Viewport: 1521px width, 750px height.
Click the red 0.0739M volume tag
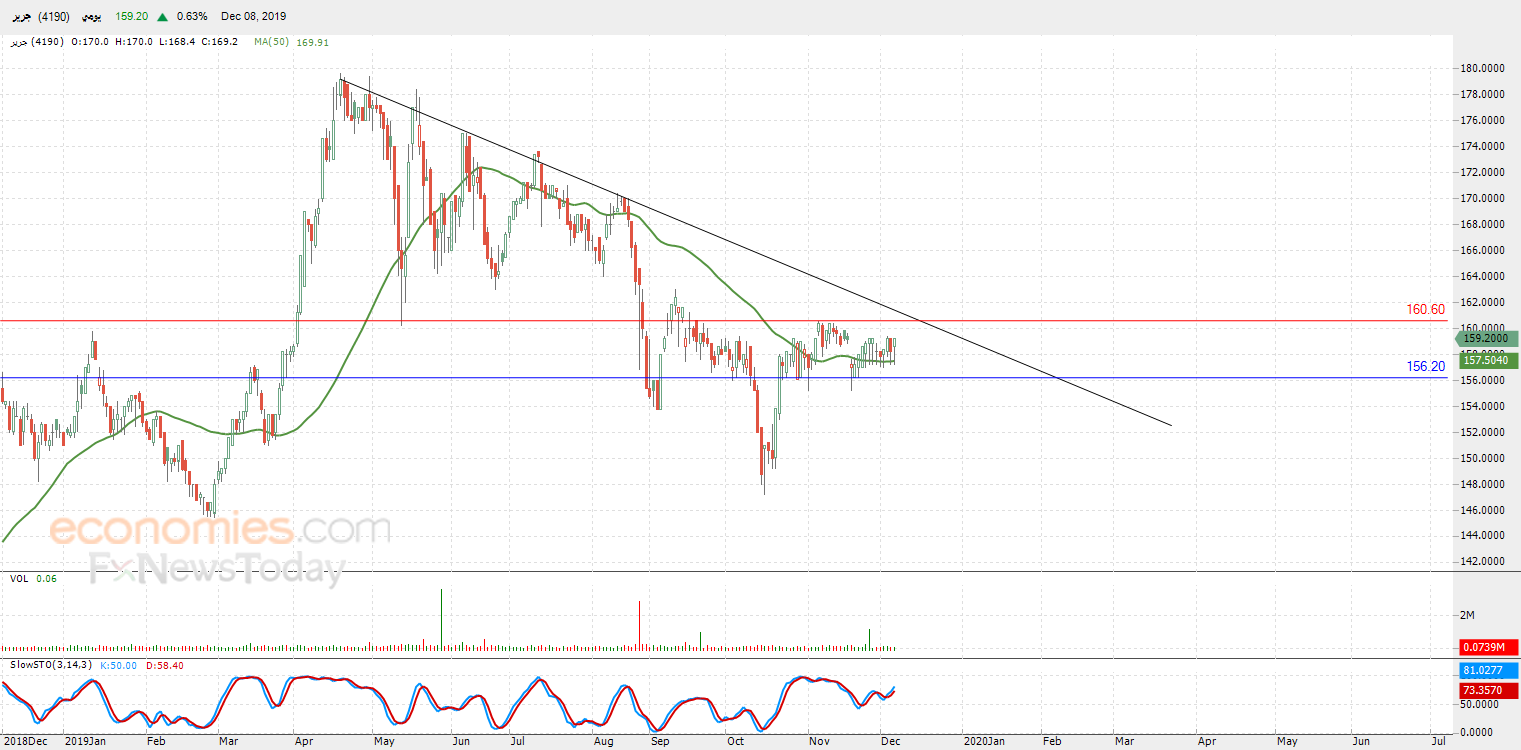(x=1490, y=647)
